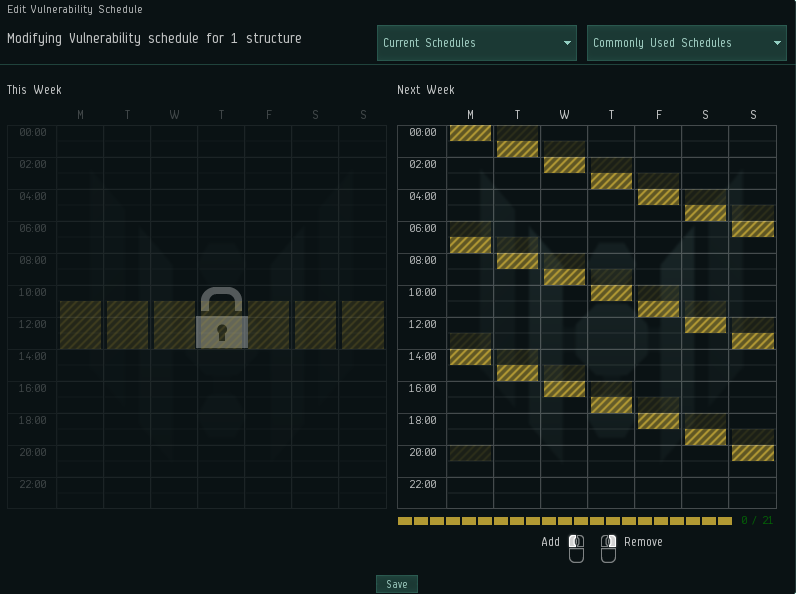
Task: Click the left-click mouse icon beside Add
Action: (x=576, y=548)
